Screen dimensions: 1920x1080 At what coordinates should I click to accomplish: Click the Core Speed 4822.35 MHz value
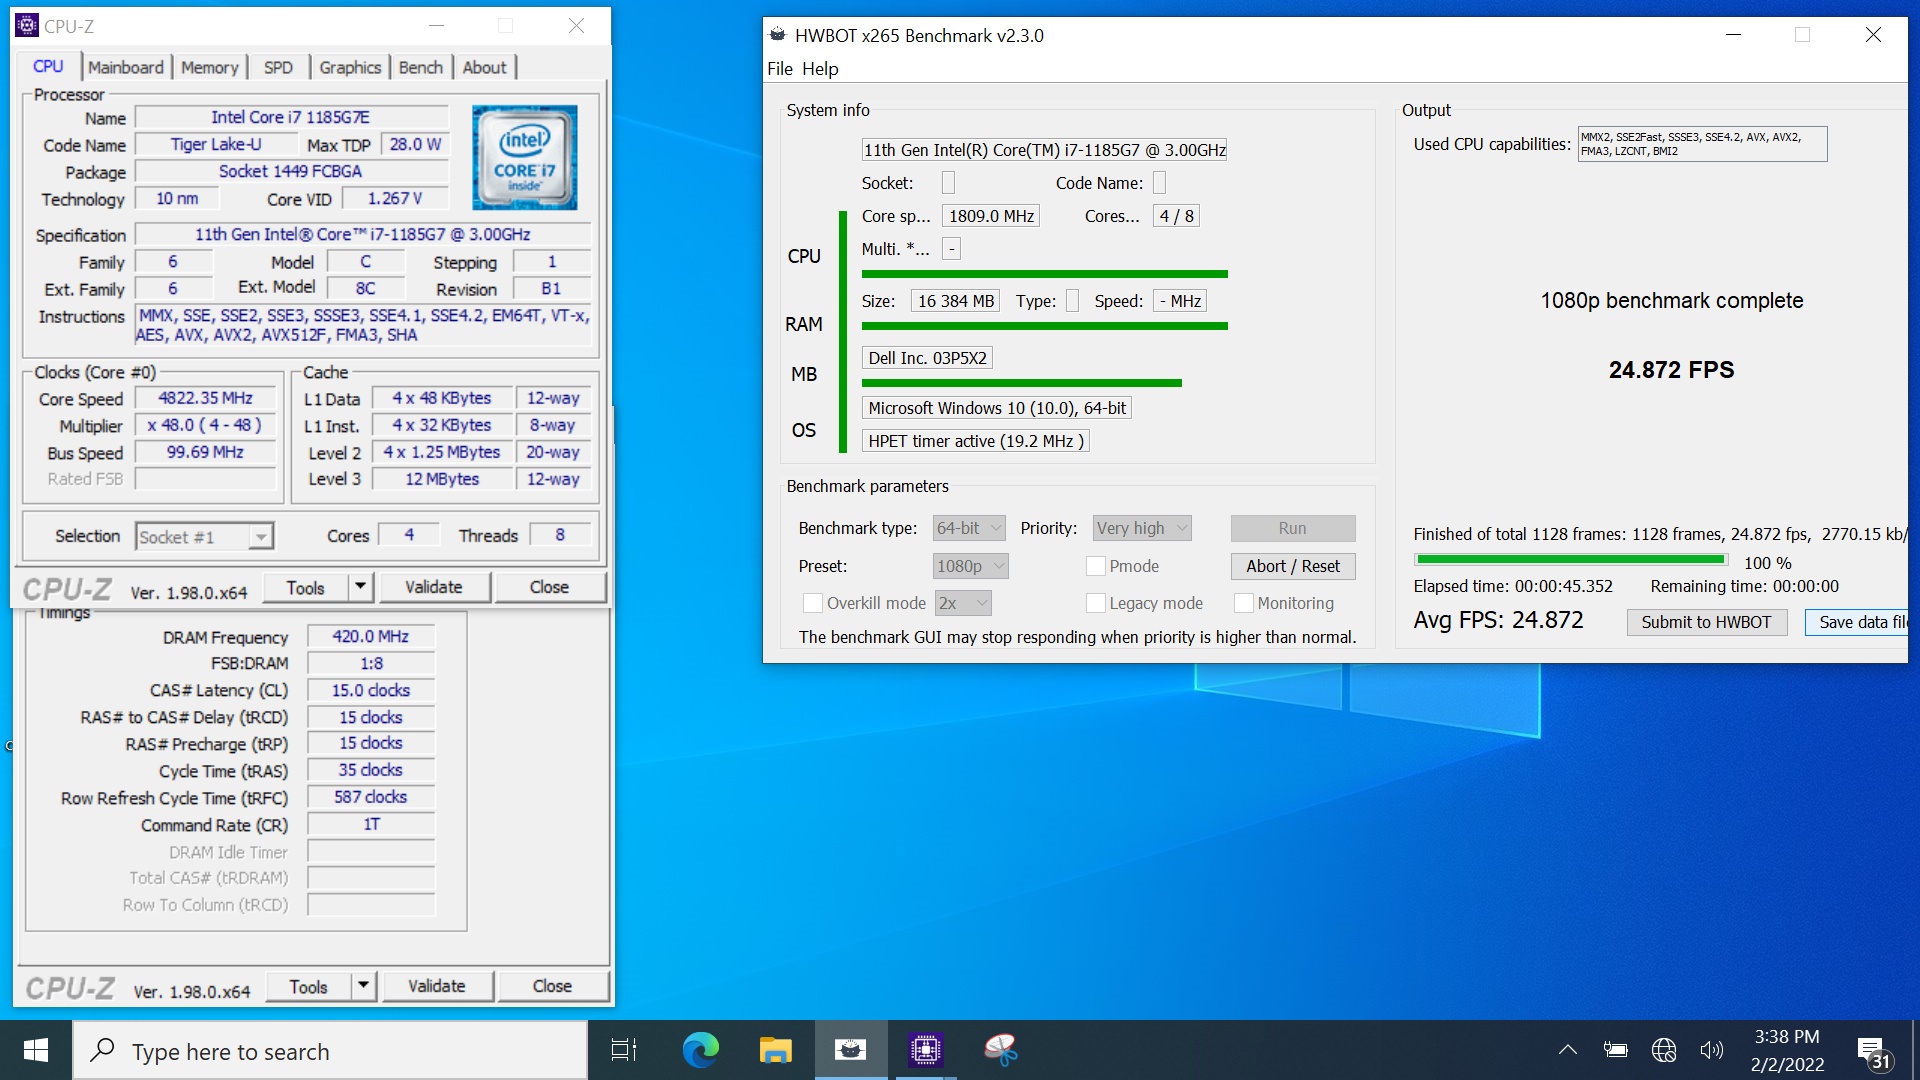coord(205,398)
